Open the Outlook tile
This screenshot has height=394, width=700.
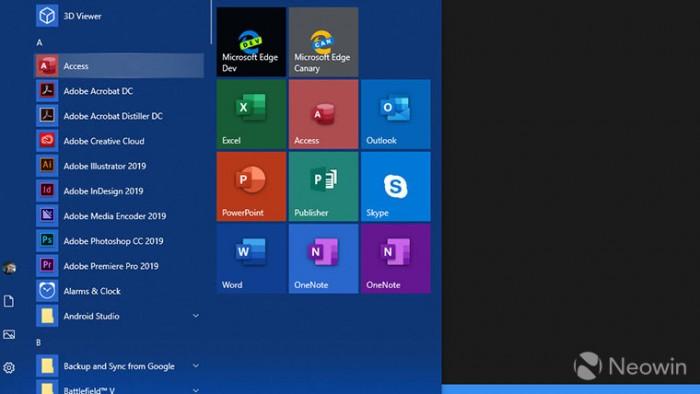pos(396,114)
